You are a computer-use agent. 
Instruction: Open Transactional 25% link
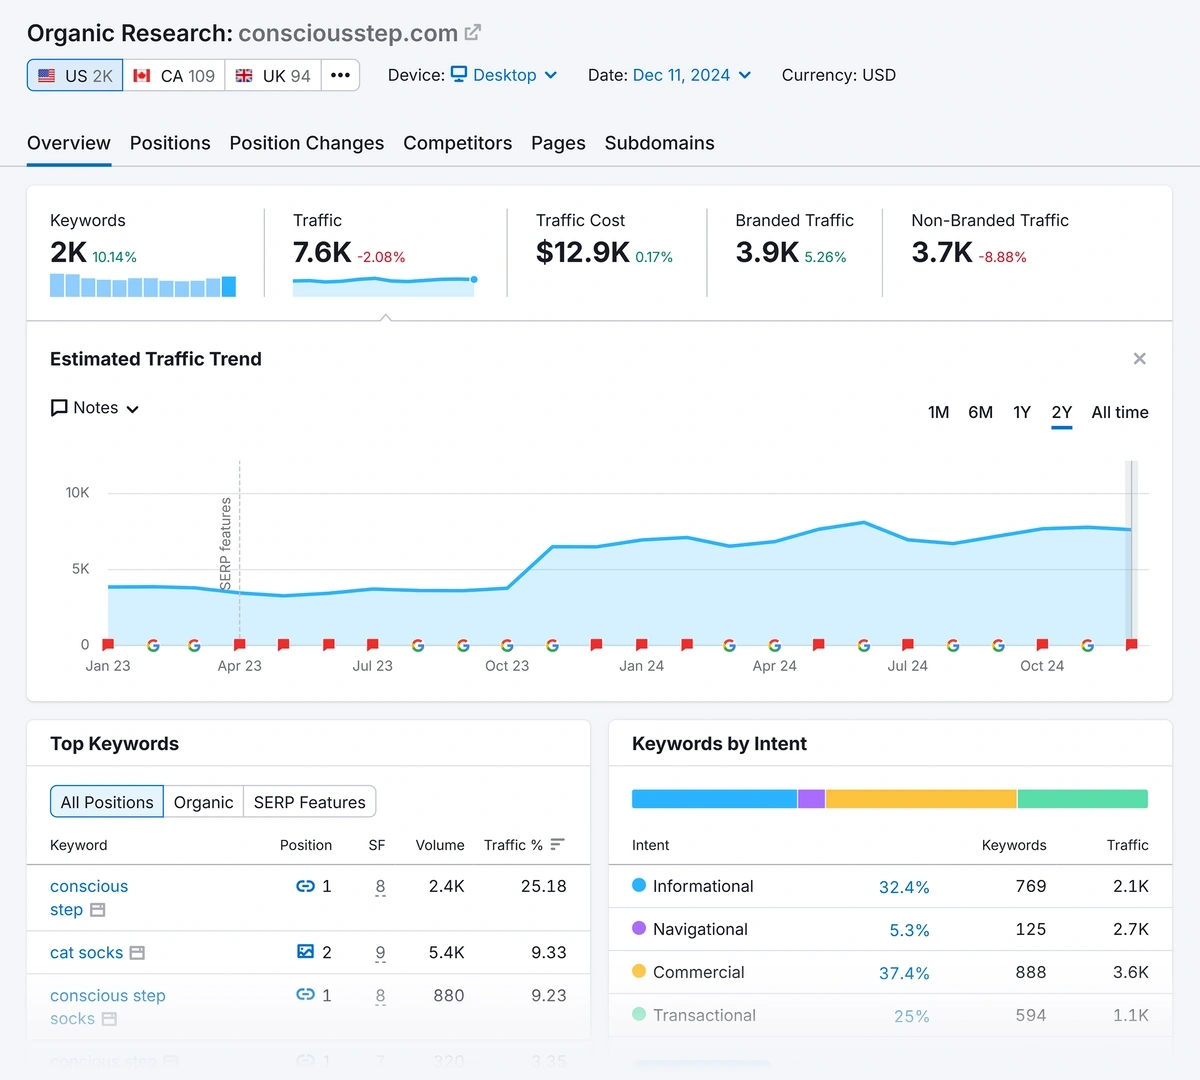tap(911, 1016)
